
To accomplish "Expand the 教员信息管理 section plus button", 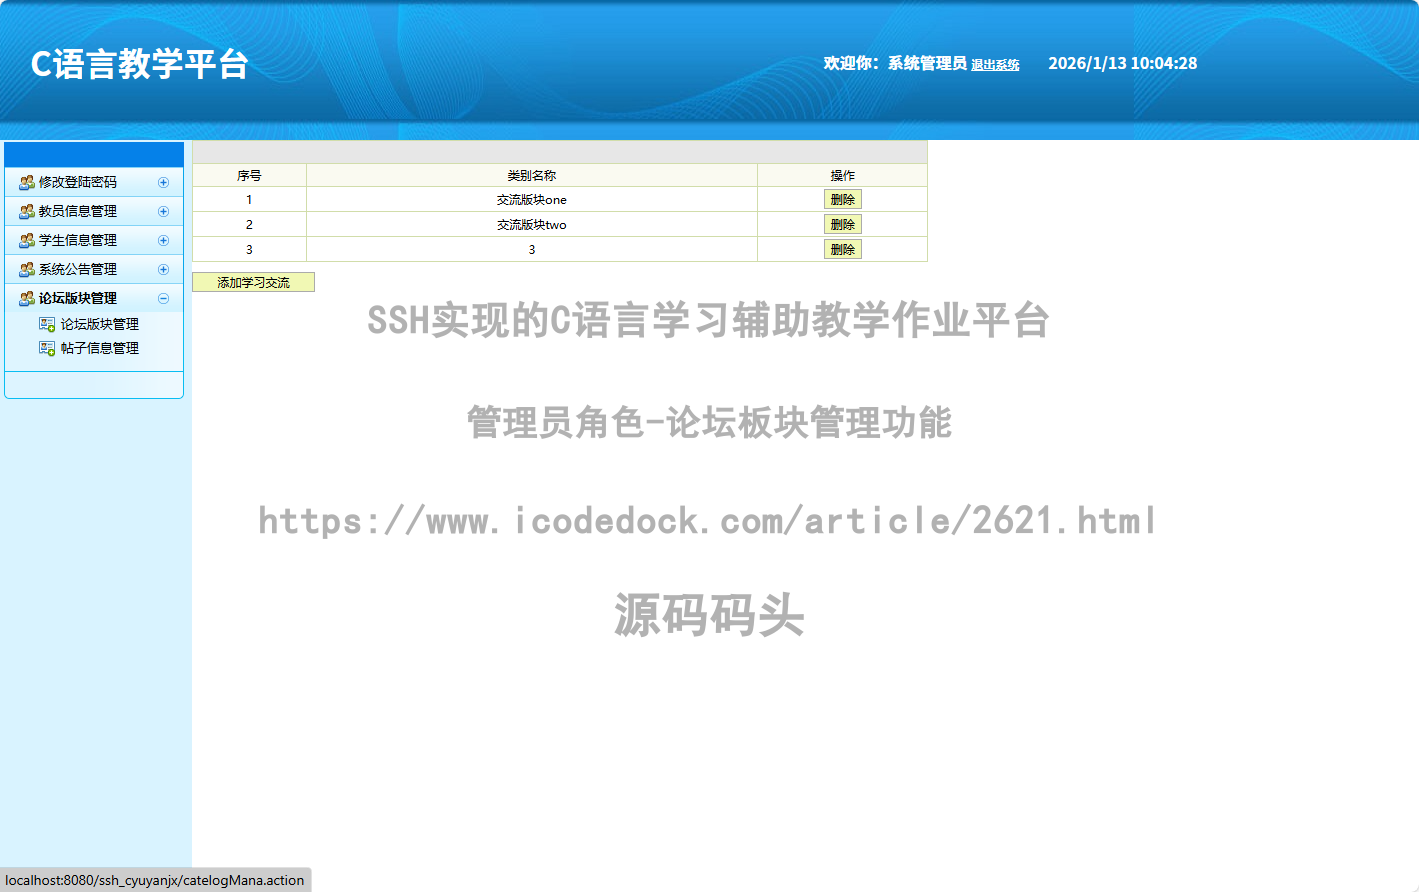I will [163, 212].
